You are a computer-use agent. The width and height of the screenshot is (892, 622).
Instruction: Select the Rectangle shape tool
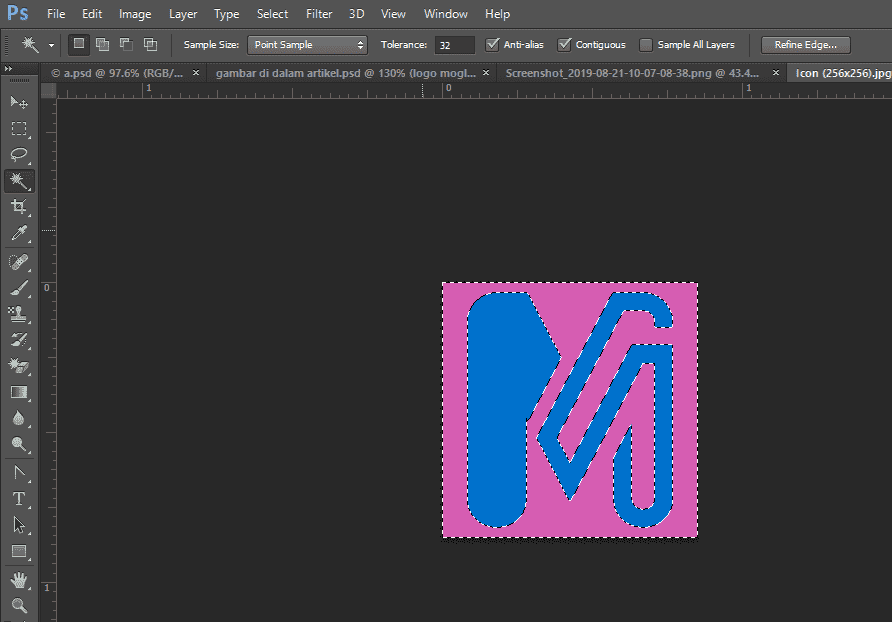(x=19, y=551)
